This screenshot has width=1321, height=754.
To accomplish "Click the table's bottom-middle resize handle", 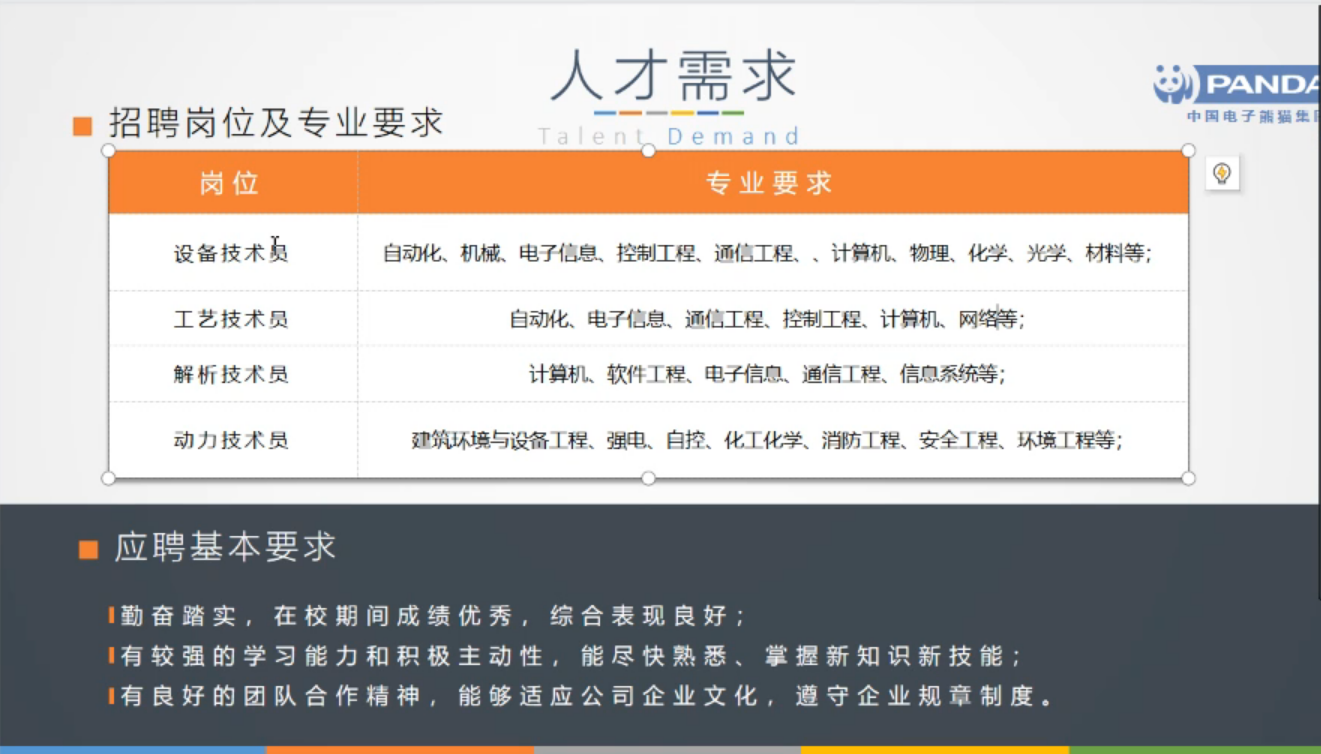I will click(x=648, y=478).
